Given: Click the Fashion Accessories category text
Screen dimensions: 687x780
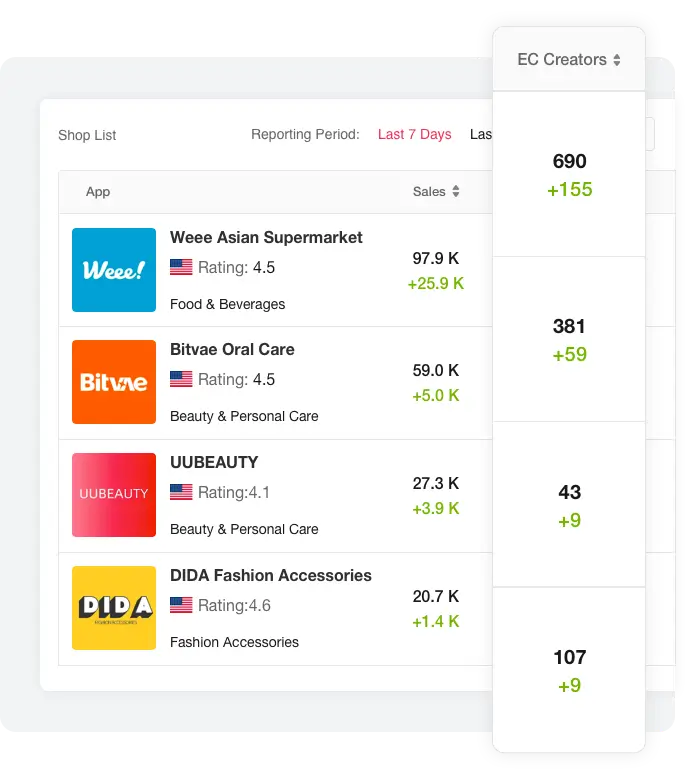Looking at the screenshot, I should coord(234,642).
